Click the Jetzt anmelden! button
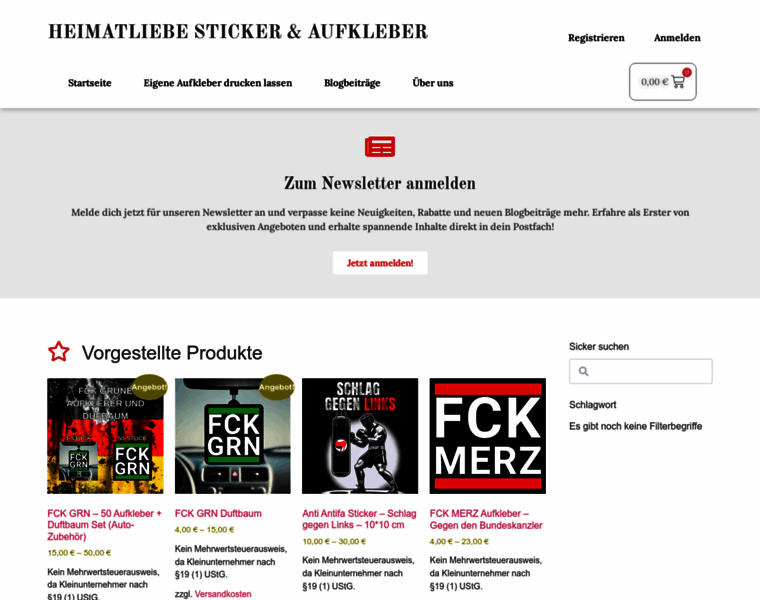 [380, 263]
